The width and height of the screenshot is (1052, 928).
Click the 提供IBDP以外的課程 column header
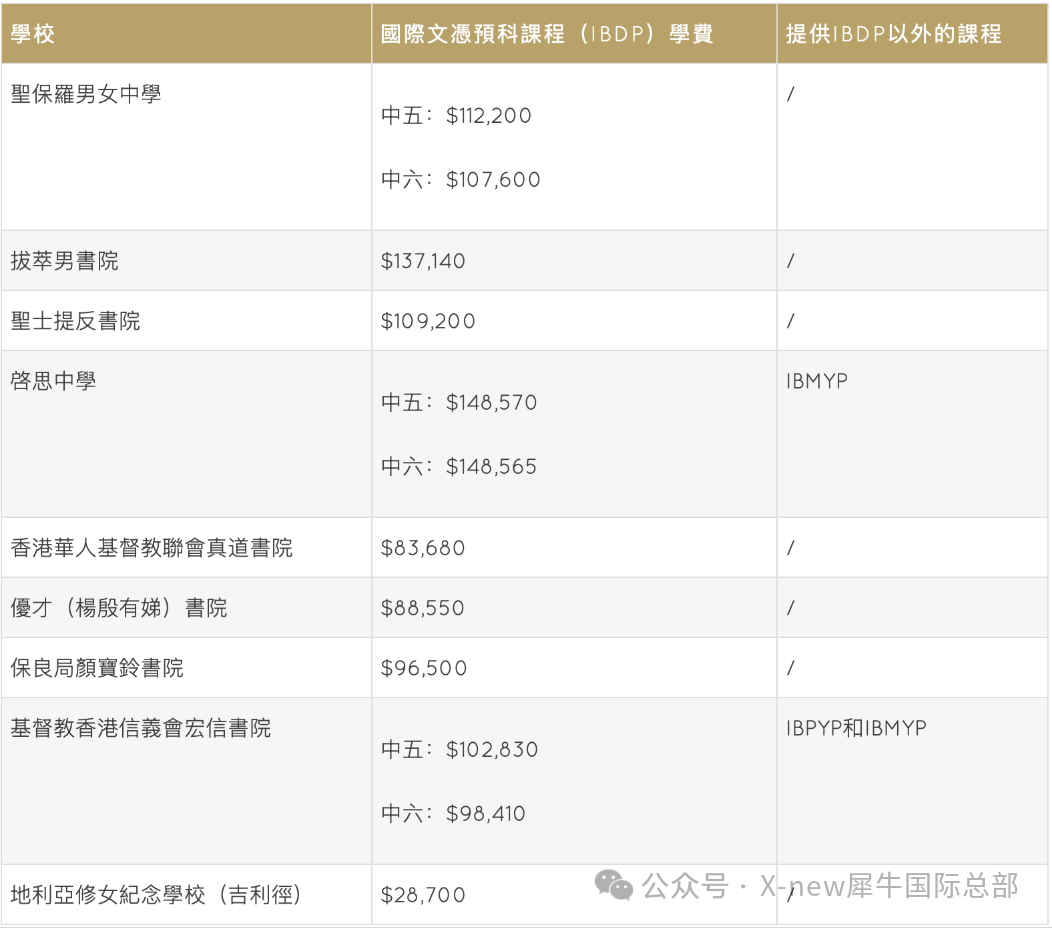pyautogui.click(x=893, y=34)
